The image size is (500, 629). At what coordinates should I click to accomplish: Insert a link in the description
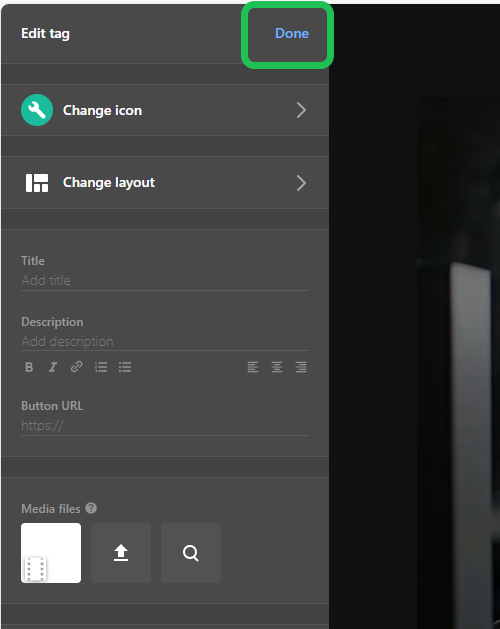(x=77, y=367)
